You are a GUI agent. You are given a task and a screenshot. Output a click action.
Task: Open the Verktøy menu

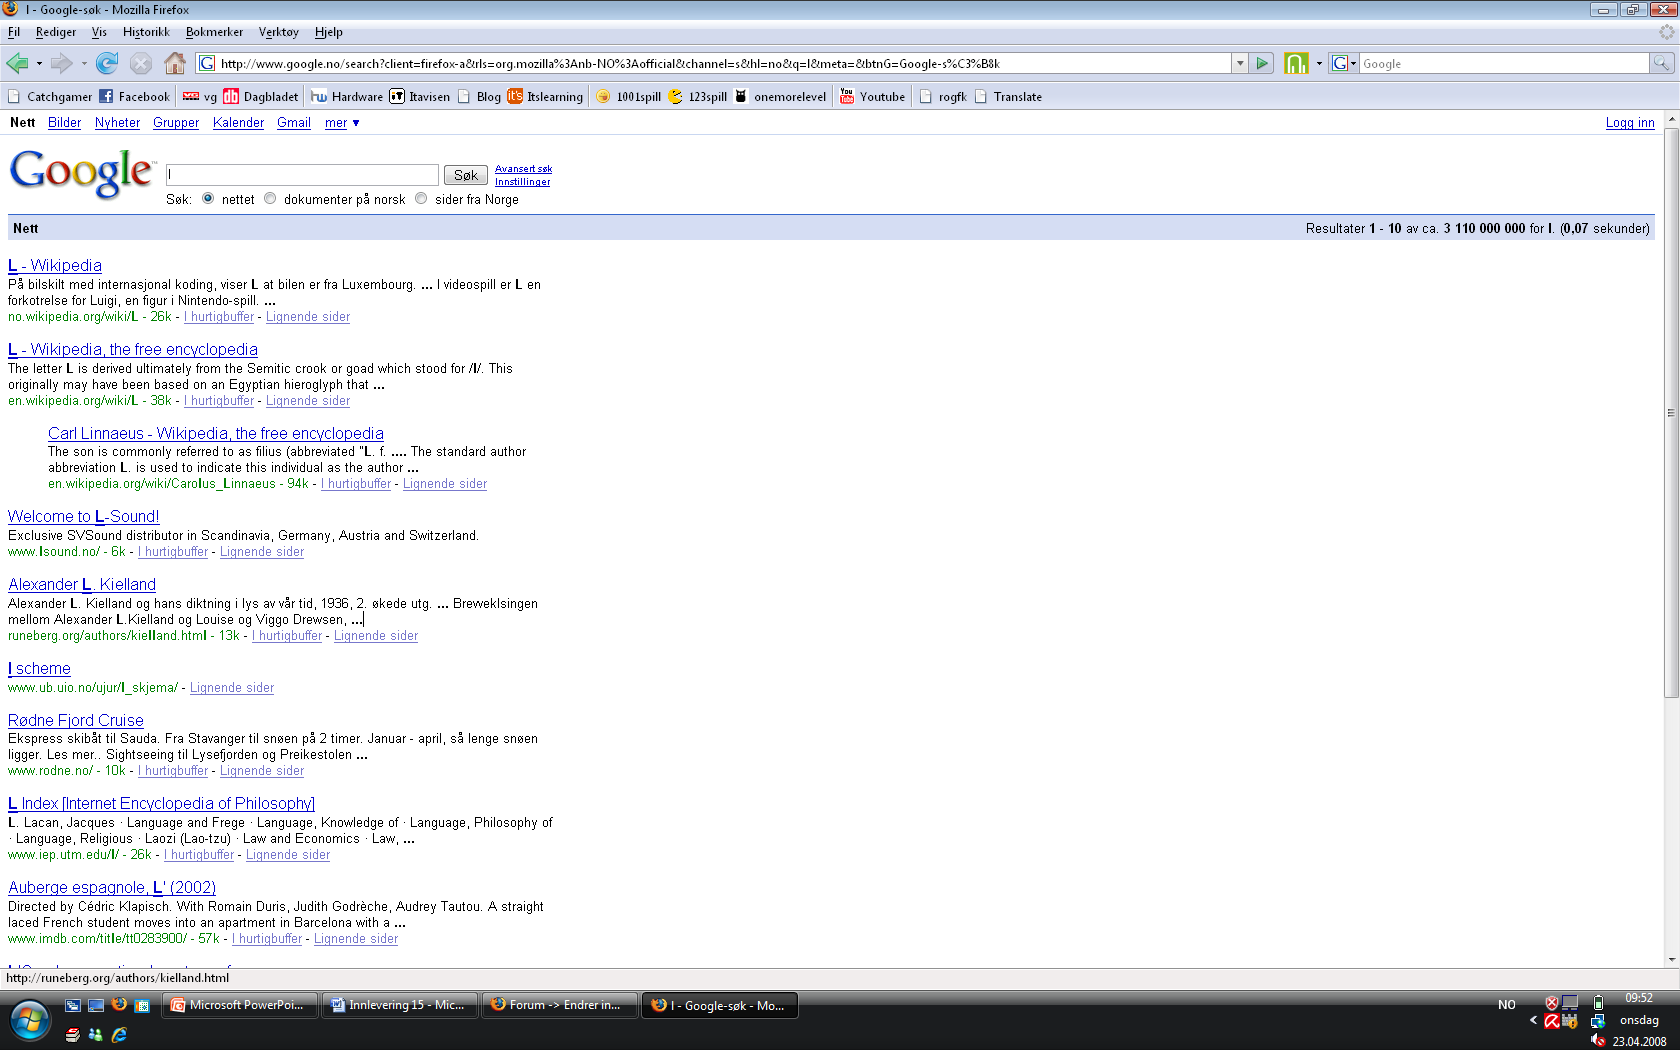(278, 32)
